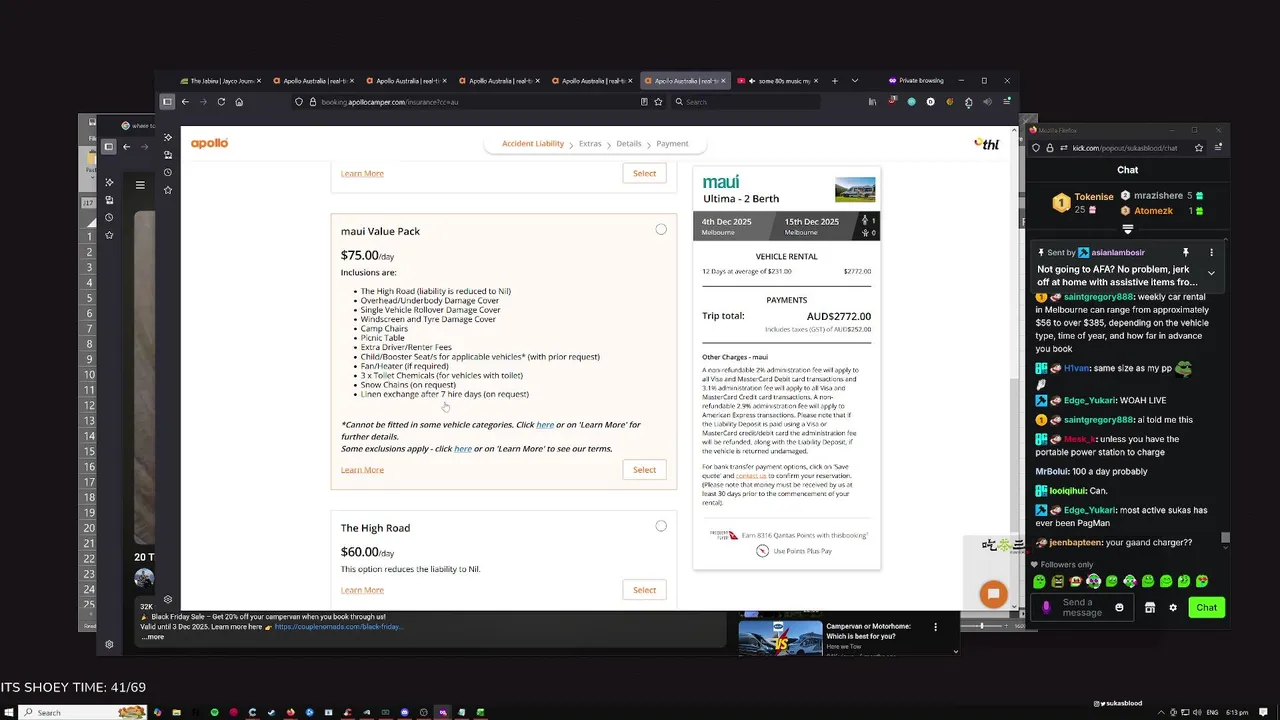Open Spotify from the taskbar

click(x=214, y=712)
